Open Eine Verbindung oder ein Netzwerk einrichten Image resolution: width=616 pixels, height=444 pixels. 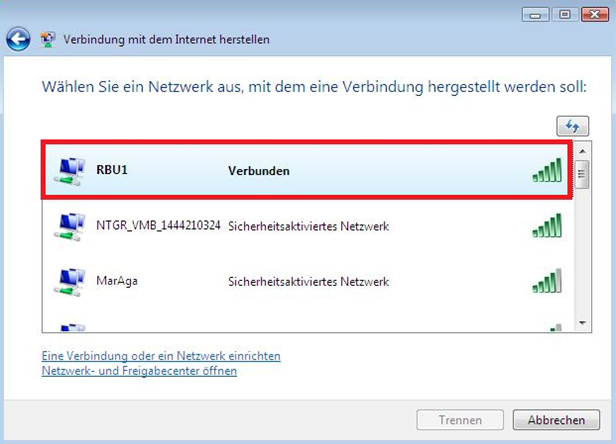pos(161,356)
